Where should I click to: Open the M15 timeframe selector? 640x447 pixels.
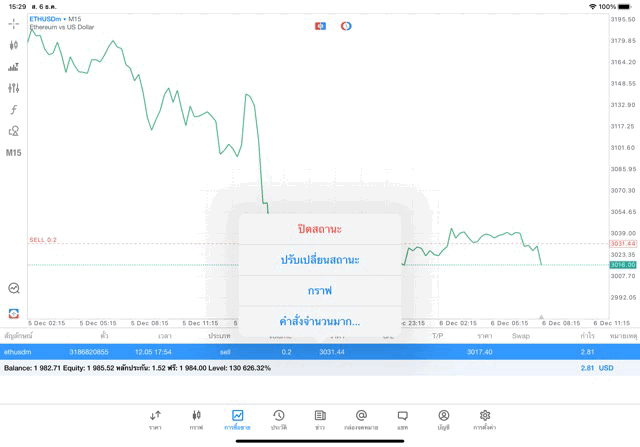coord(14,153)
